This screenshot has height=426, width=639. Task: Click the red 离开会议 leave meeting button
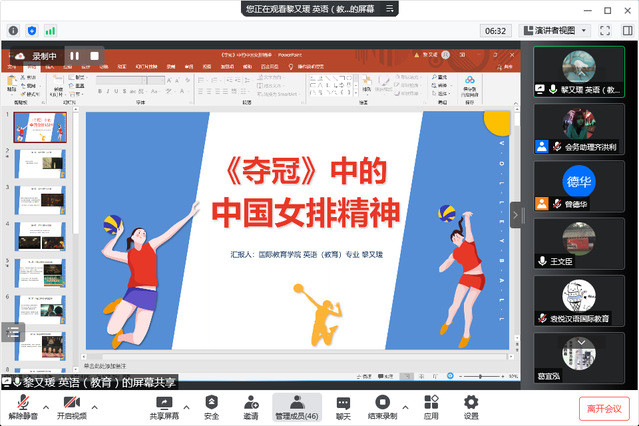(x=605, y=407)
